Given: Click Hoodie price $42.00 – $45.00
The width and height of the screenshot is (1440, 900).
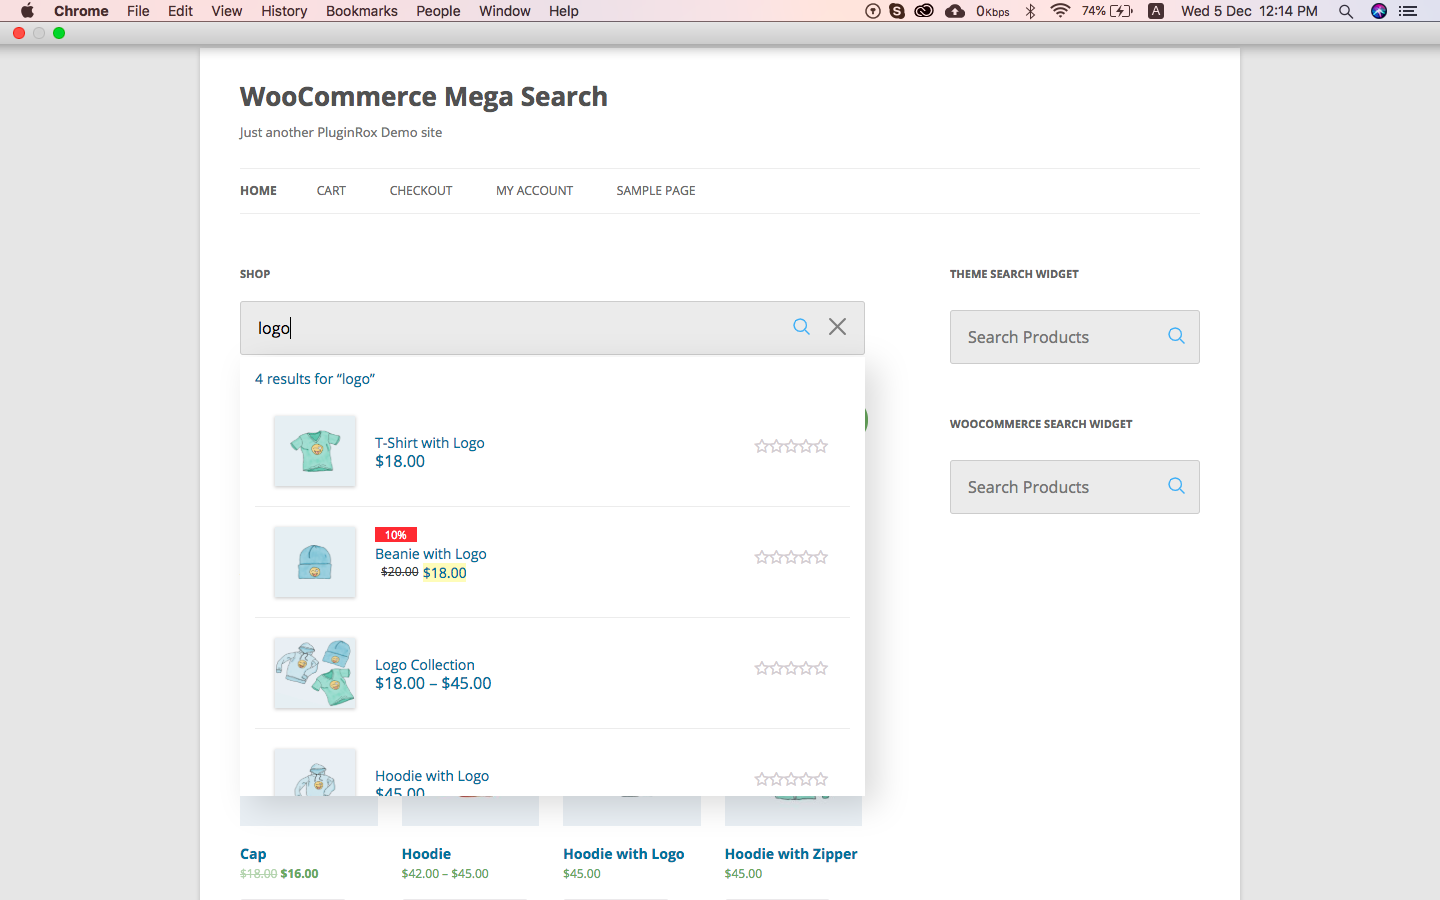Looking at the screenshot, I should coord(445,874).
